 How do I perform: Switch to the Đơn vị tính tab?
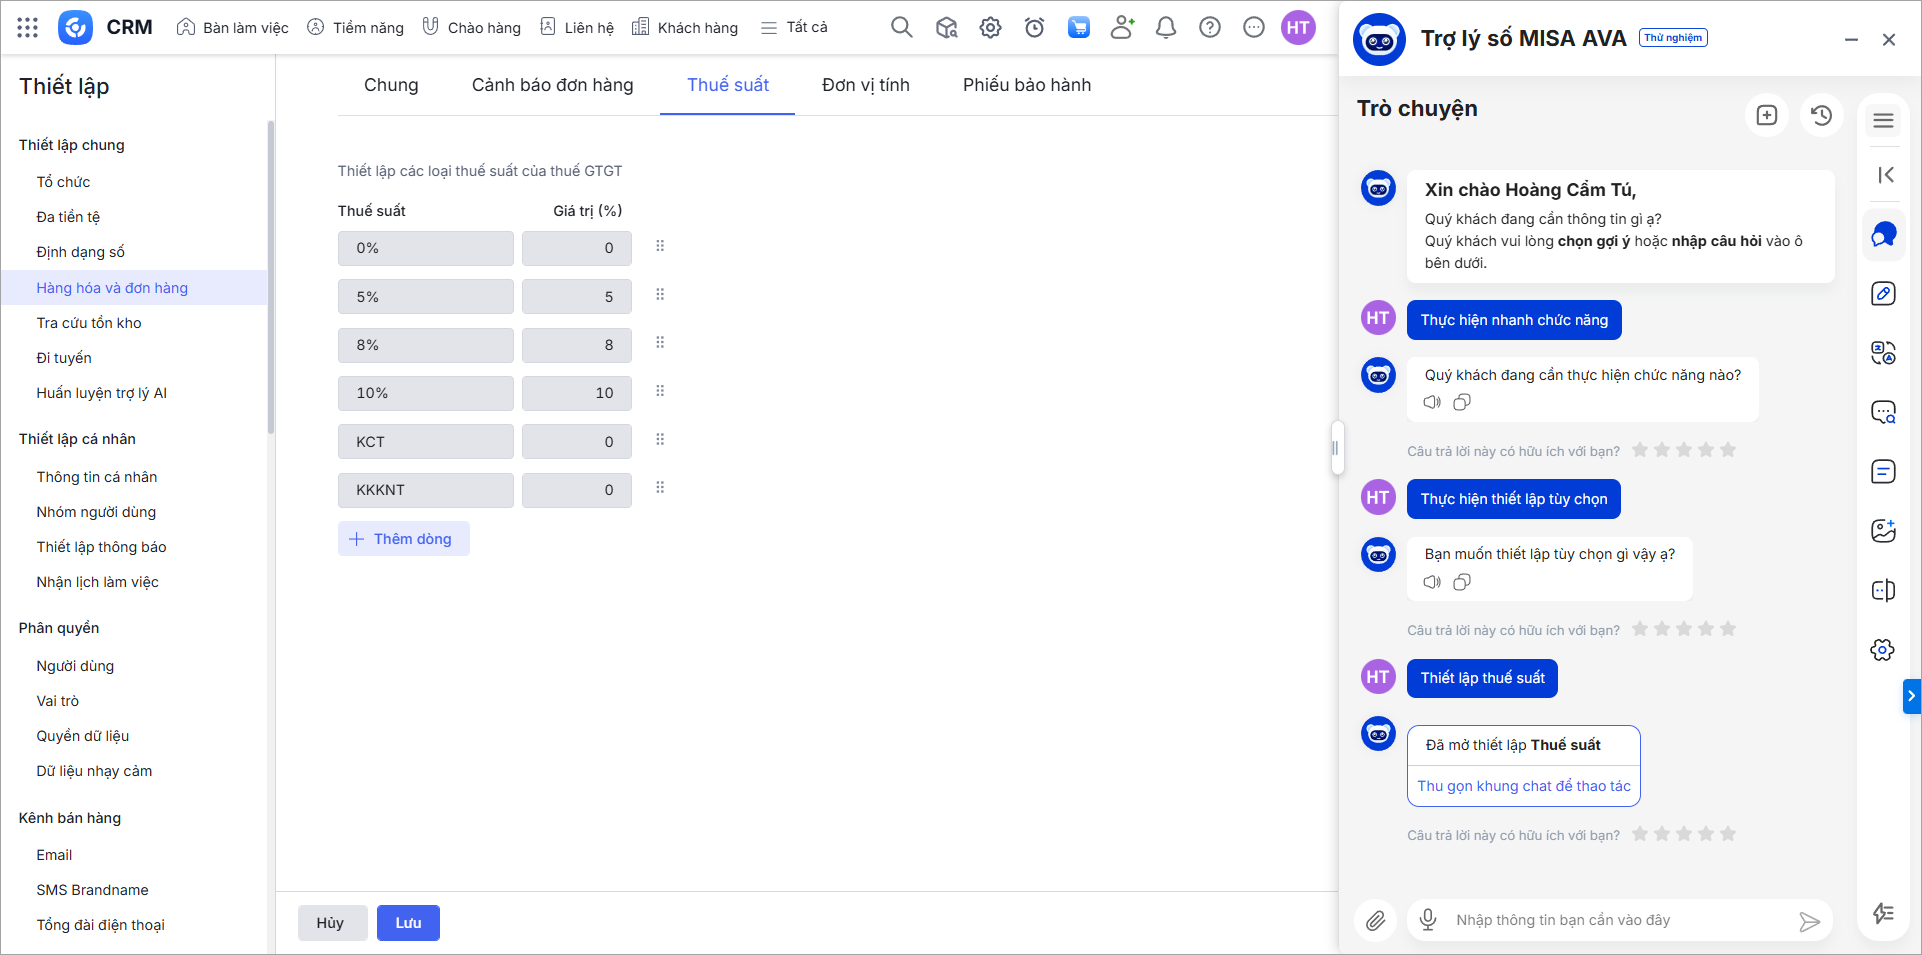pyautogui.click(x=865, y=85)
